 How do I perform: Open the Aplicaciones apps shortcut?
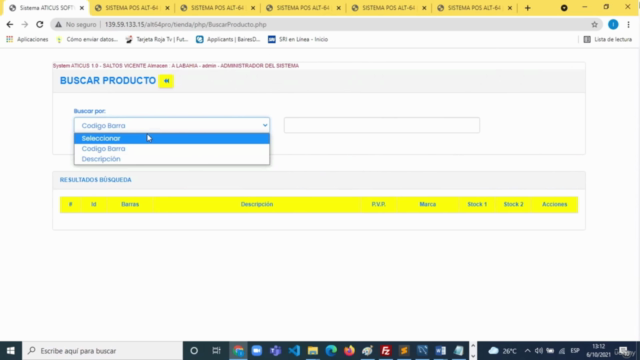tap(27, 39)
